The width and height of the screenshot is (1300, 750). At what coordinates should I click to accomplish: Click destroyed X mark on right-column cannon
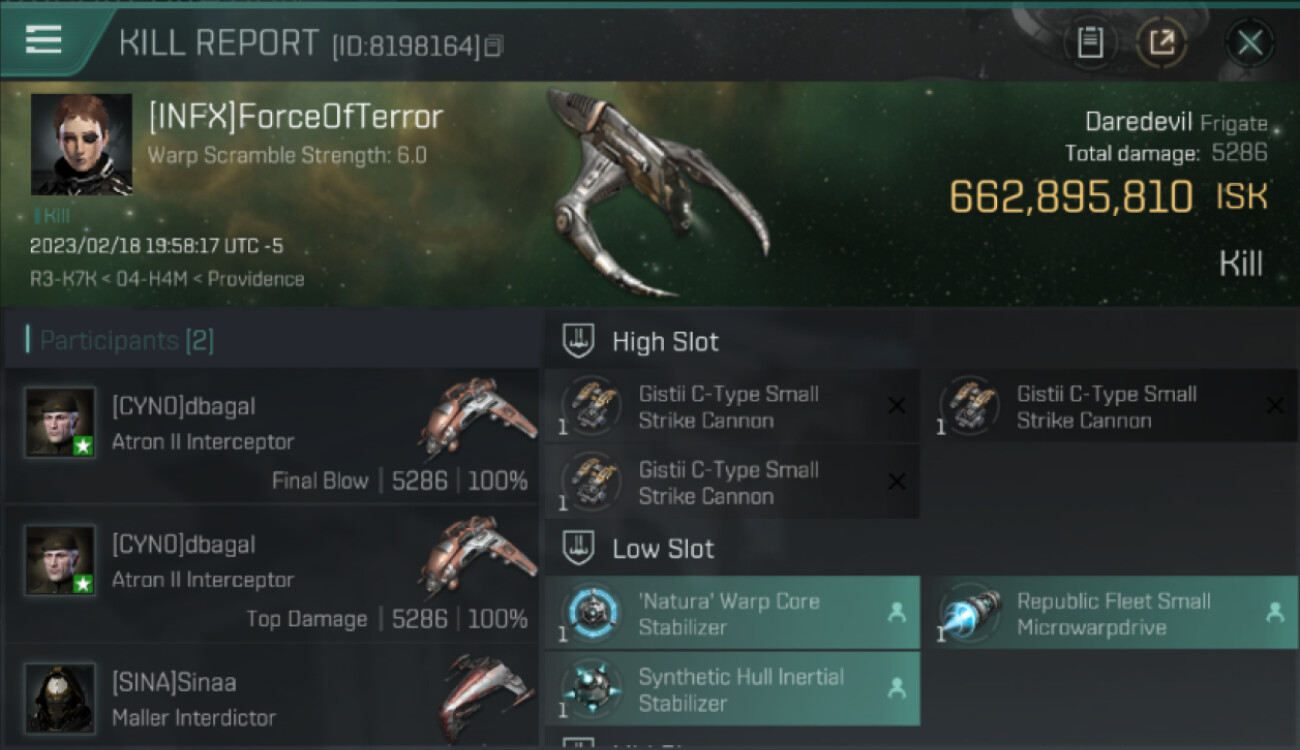pyautogui.click(x=1275, y=405)
